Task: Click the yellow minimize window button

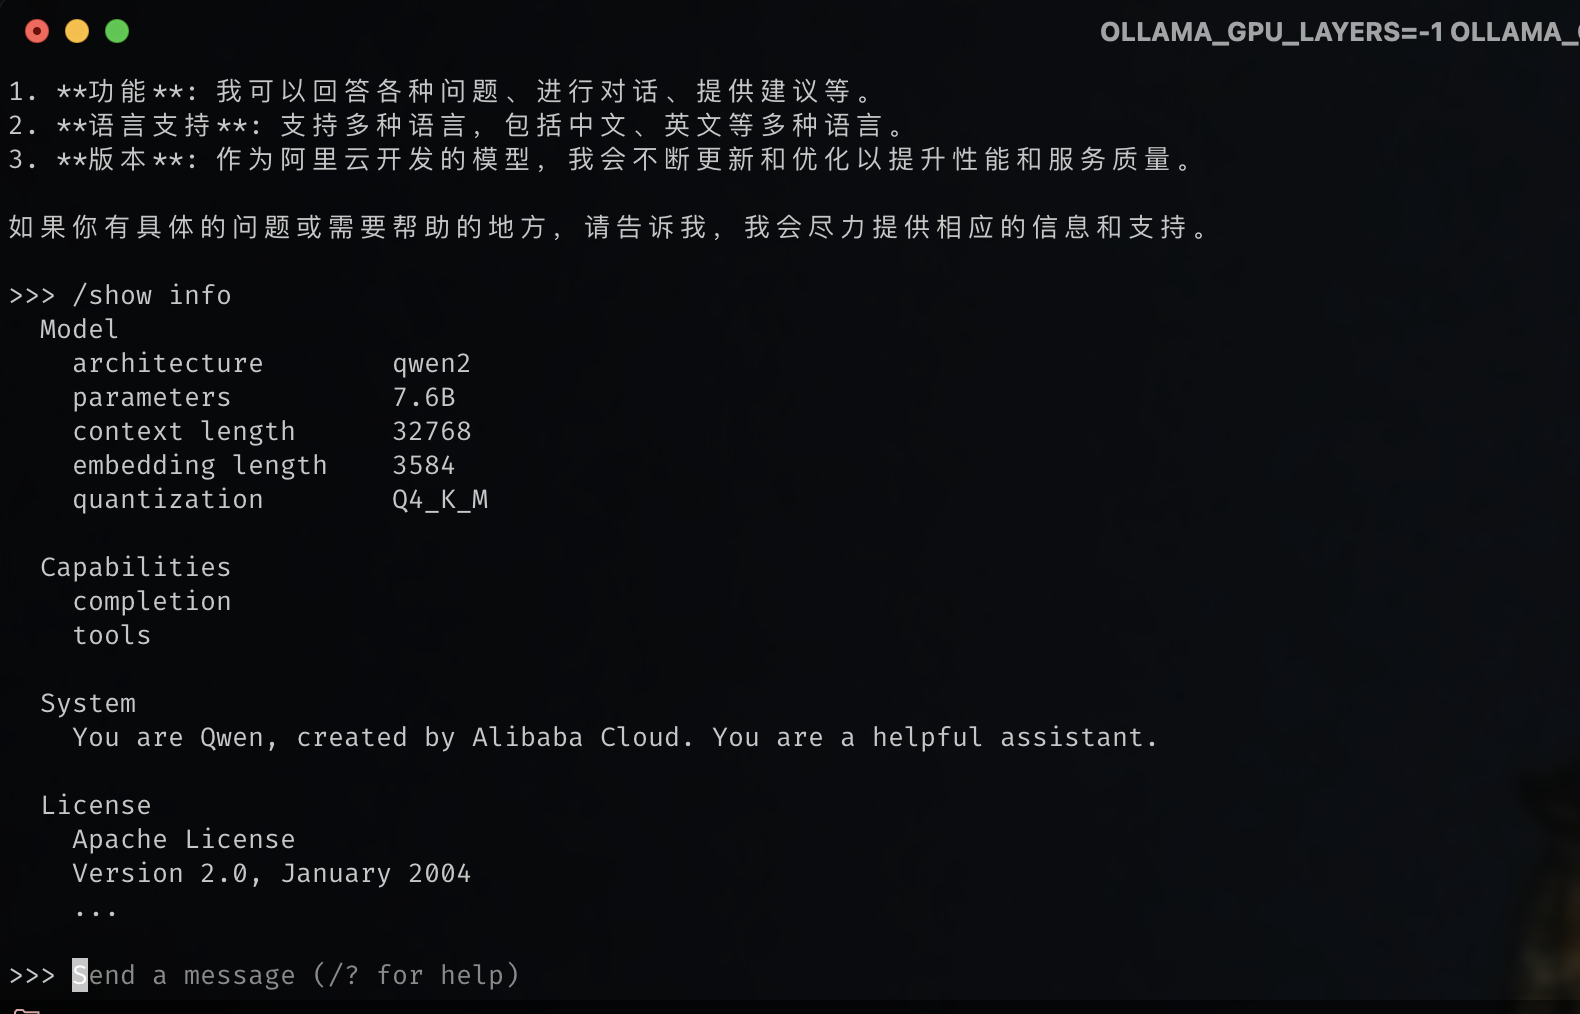Action: coord(77,32)
